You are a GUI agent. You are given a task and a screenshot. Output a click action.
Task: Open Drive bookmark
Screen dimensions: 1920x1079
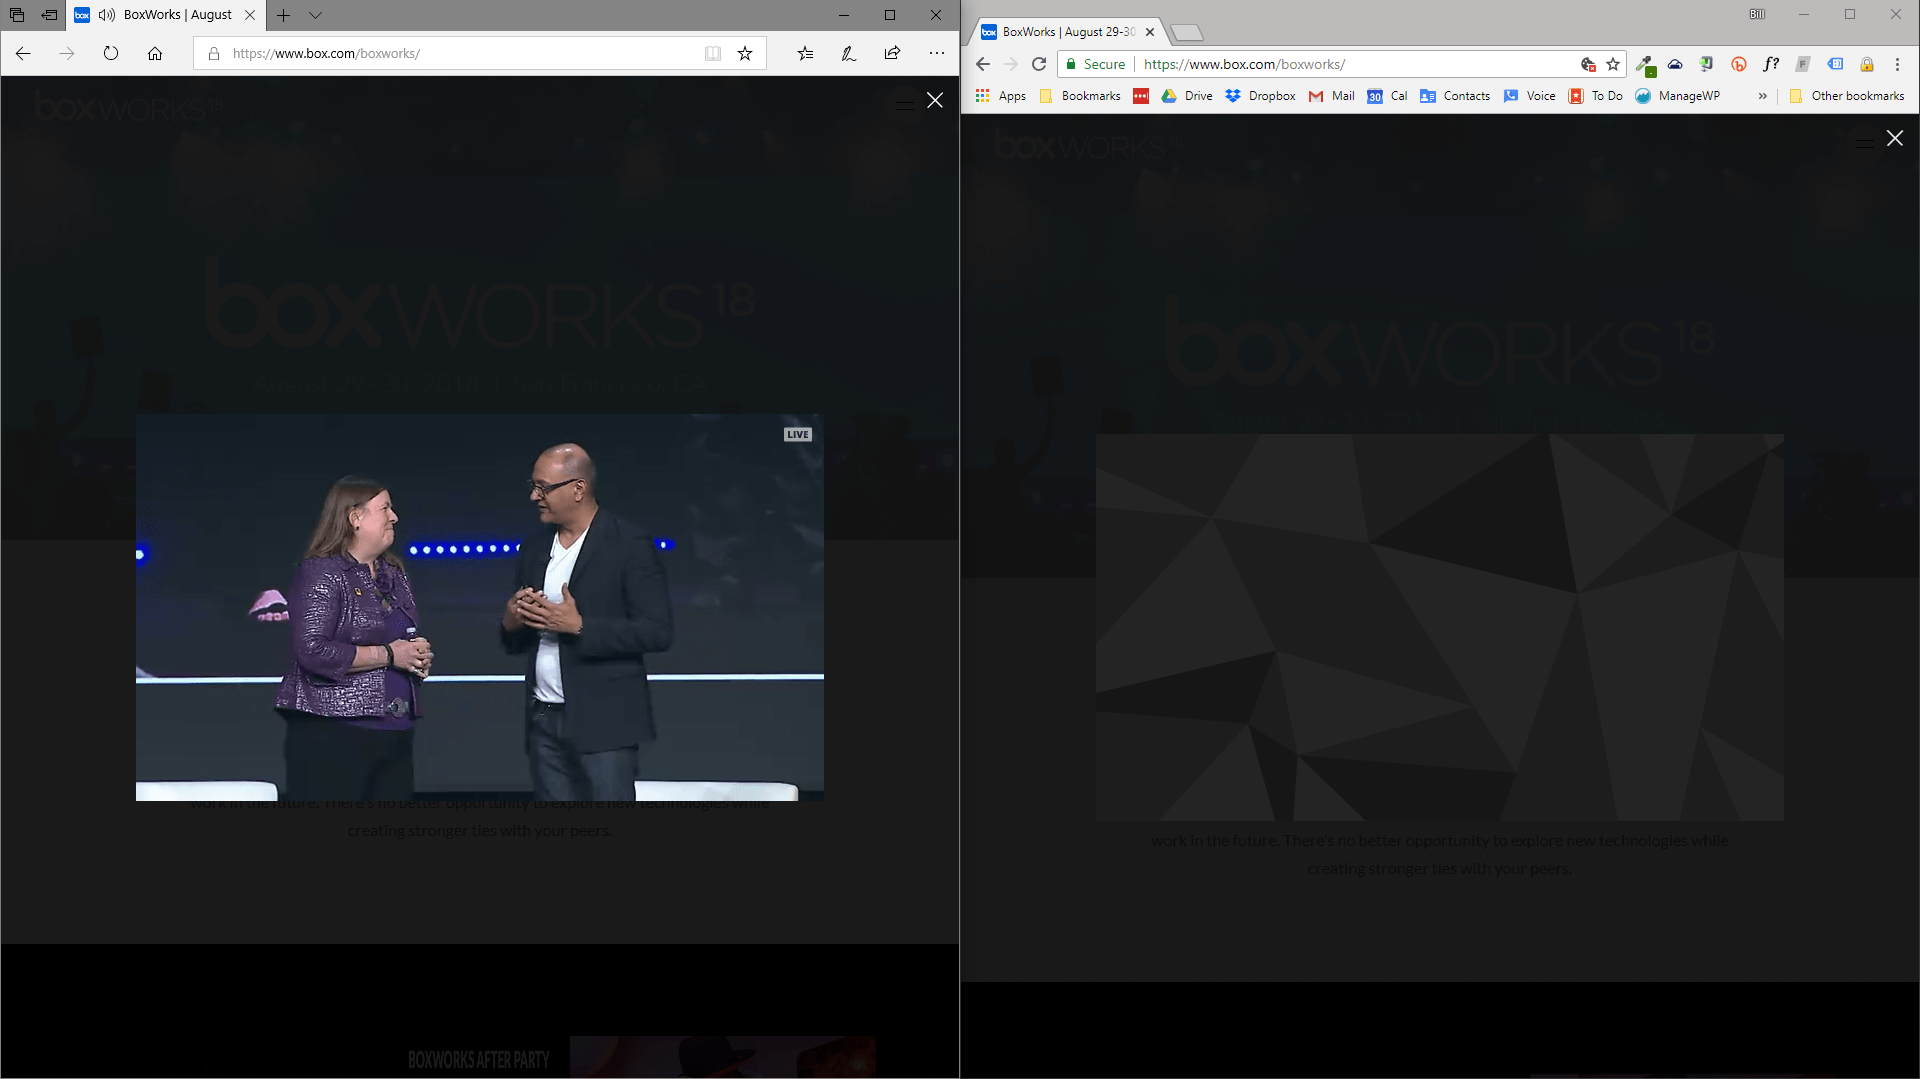pyautogui.click(x=1187, y=96)
